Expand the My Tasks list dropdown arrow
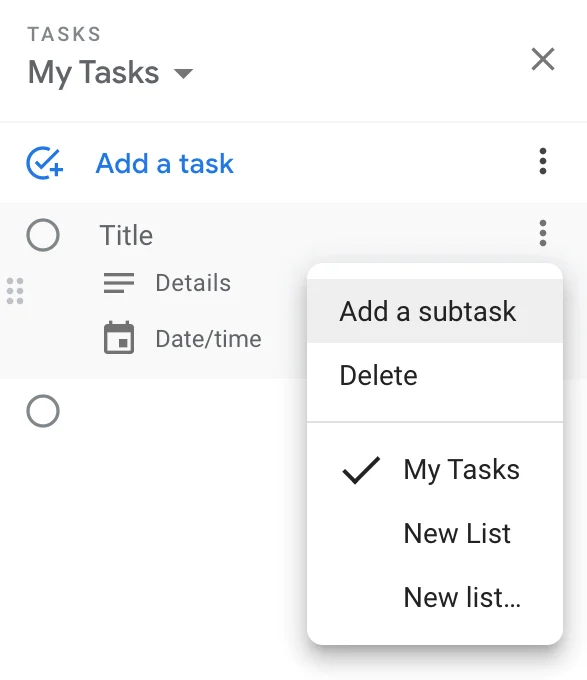The image size is (587, 680). click(183, 73)
